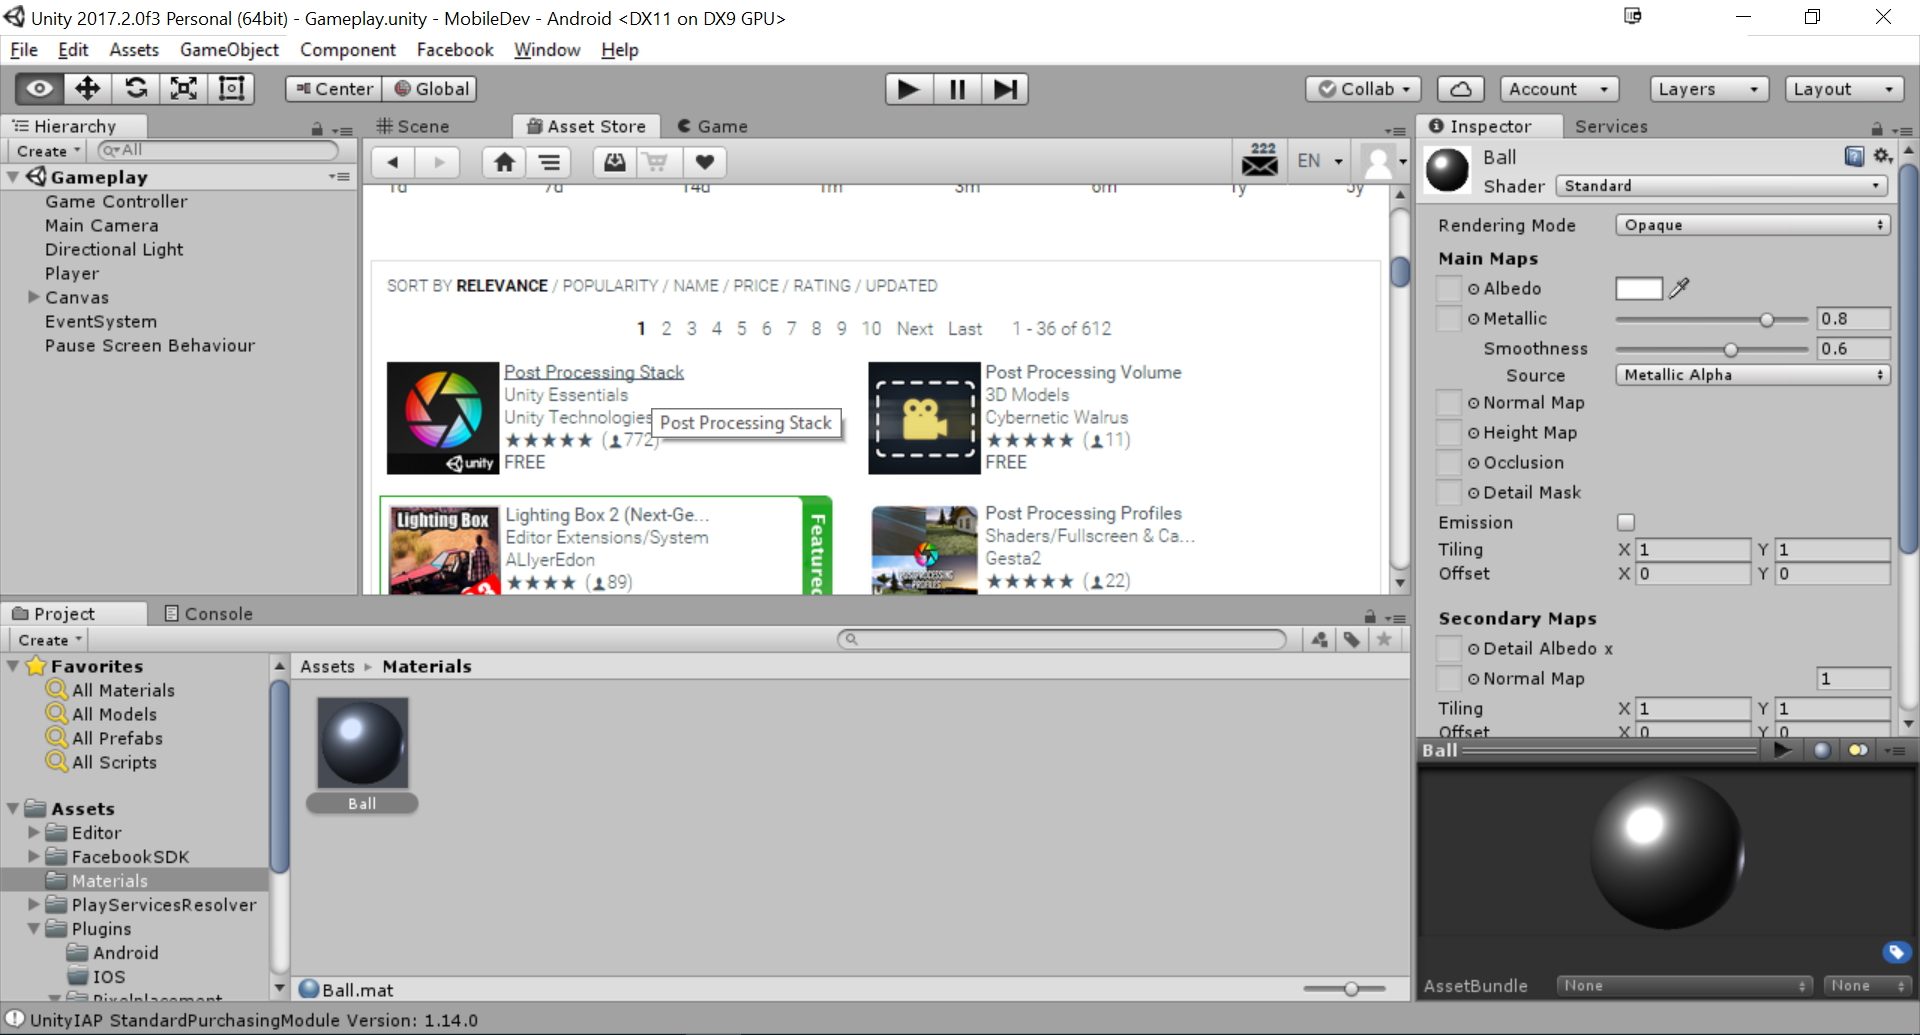Toggle pivot Center handle position

coord(334,89)
